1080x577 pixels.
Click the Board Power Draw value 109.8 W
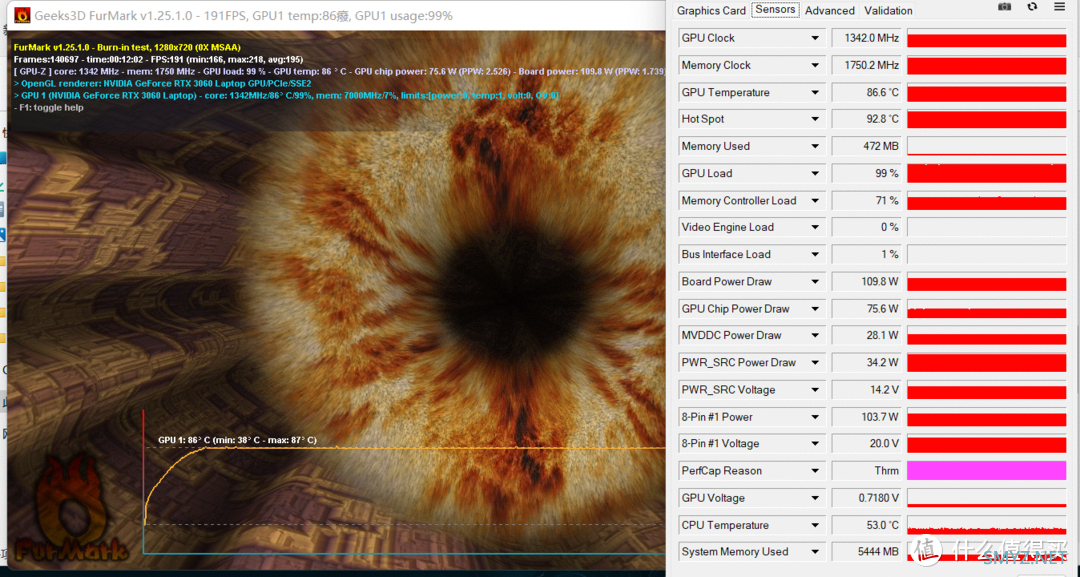pos(866,282)
